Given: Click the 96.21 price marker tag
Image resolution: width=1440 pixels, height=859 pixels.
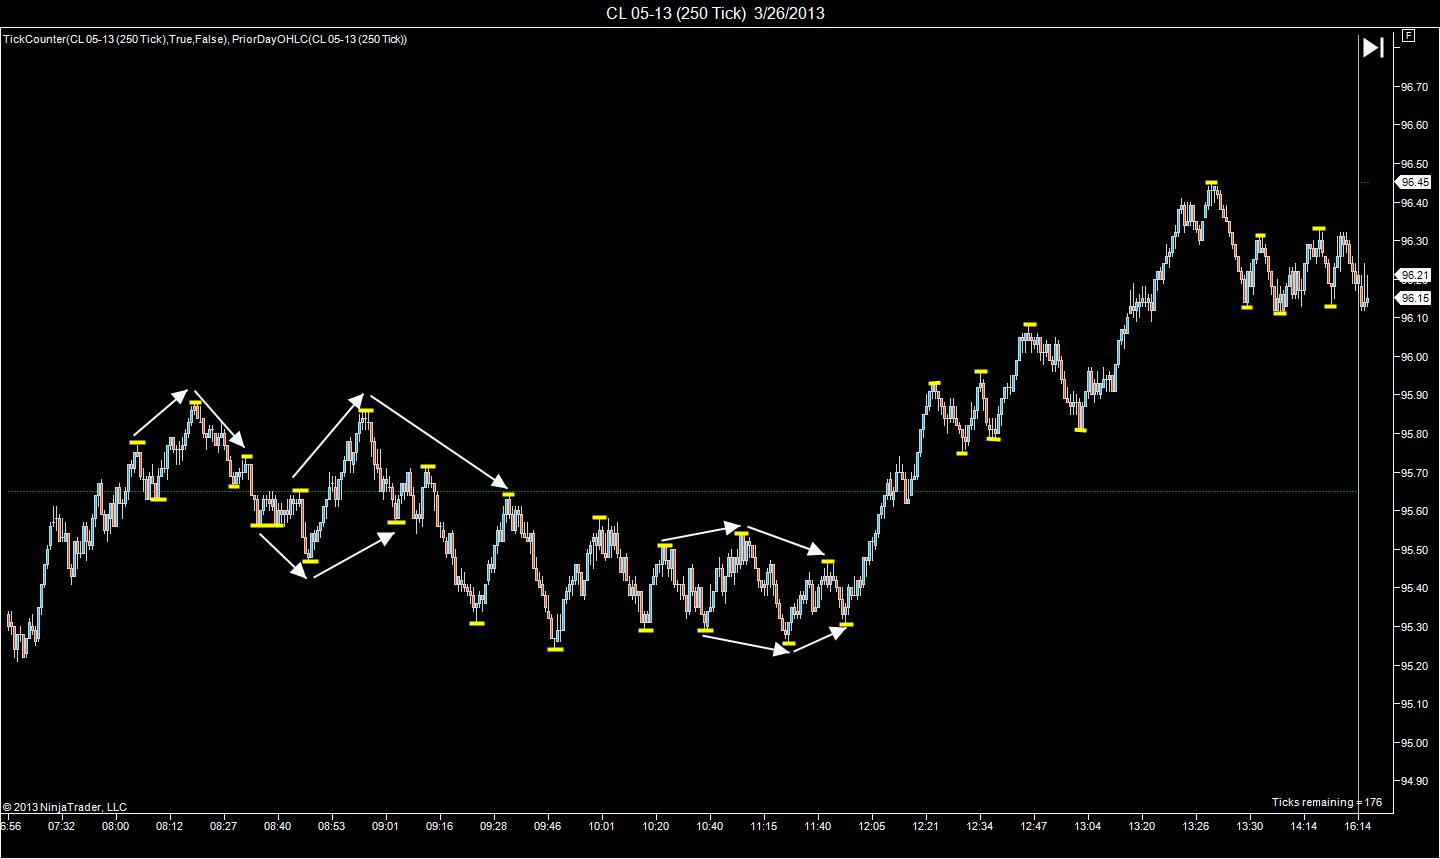Looking at the screenshot, I should [1415, 275].
